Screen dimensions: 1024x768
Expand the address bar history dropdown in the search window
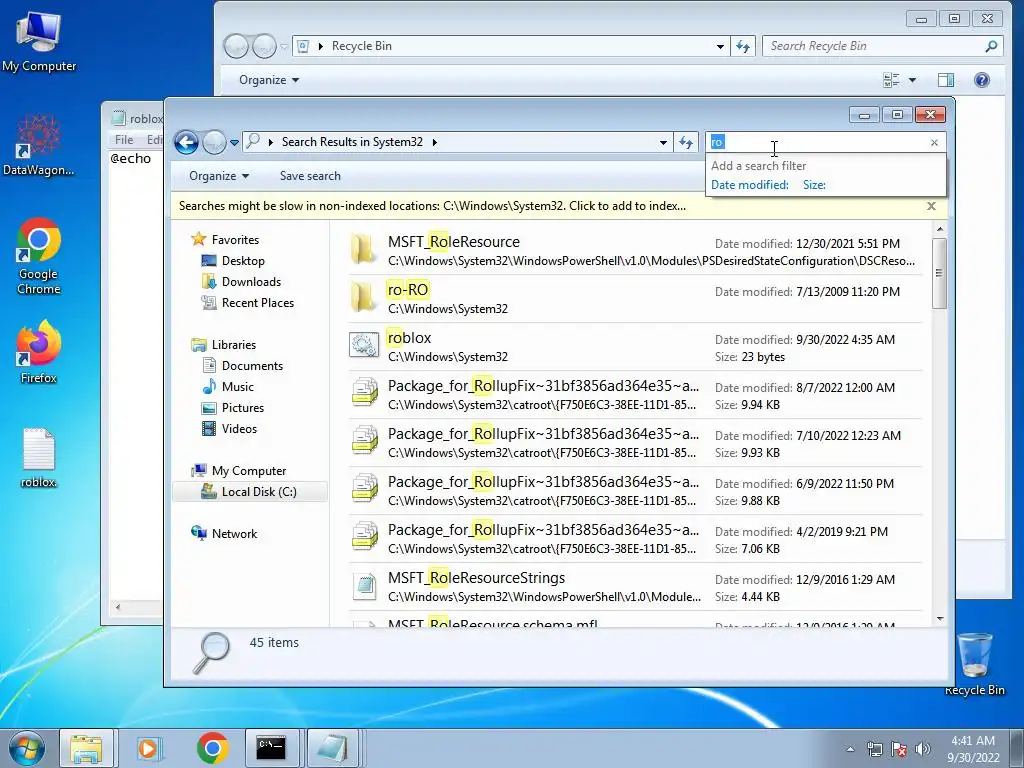click(x=663, y=142)
